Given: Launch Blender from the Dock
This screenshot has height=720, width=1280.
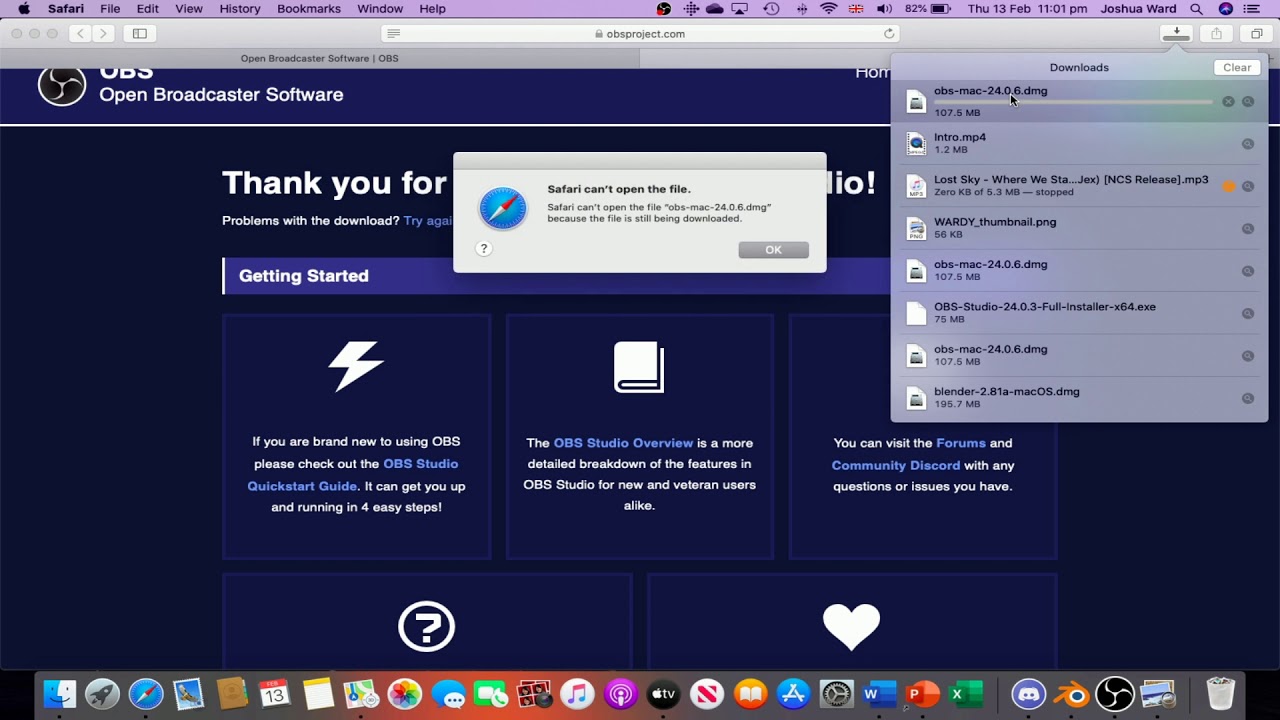Looking at the screenshot, I should click(1072, 693).
